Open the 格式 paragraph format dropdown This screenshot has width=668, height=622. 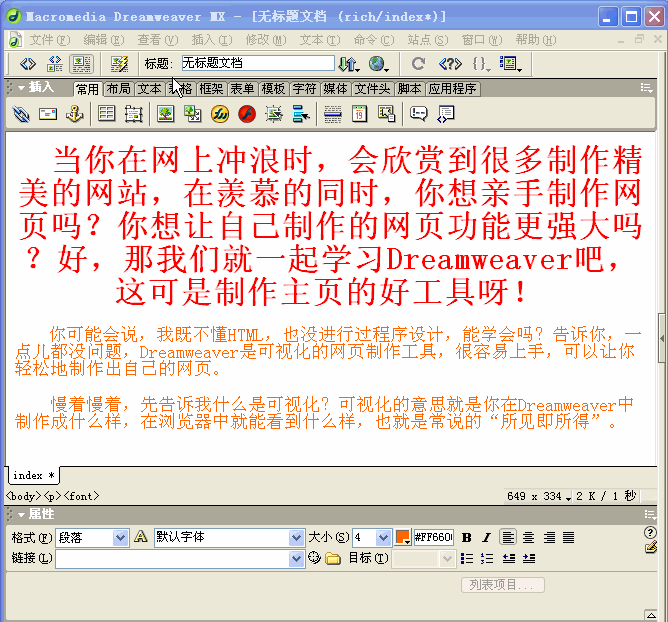pyautogui.click(x=121, y=538)
